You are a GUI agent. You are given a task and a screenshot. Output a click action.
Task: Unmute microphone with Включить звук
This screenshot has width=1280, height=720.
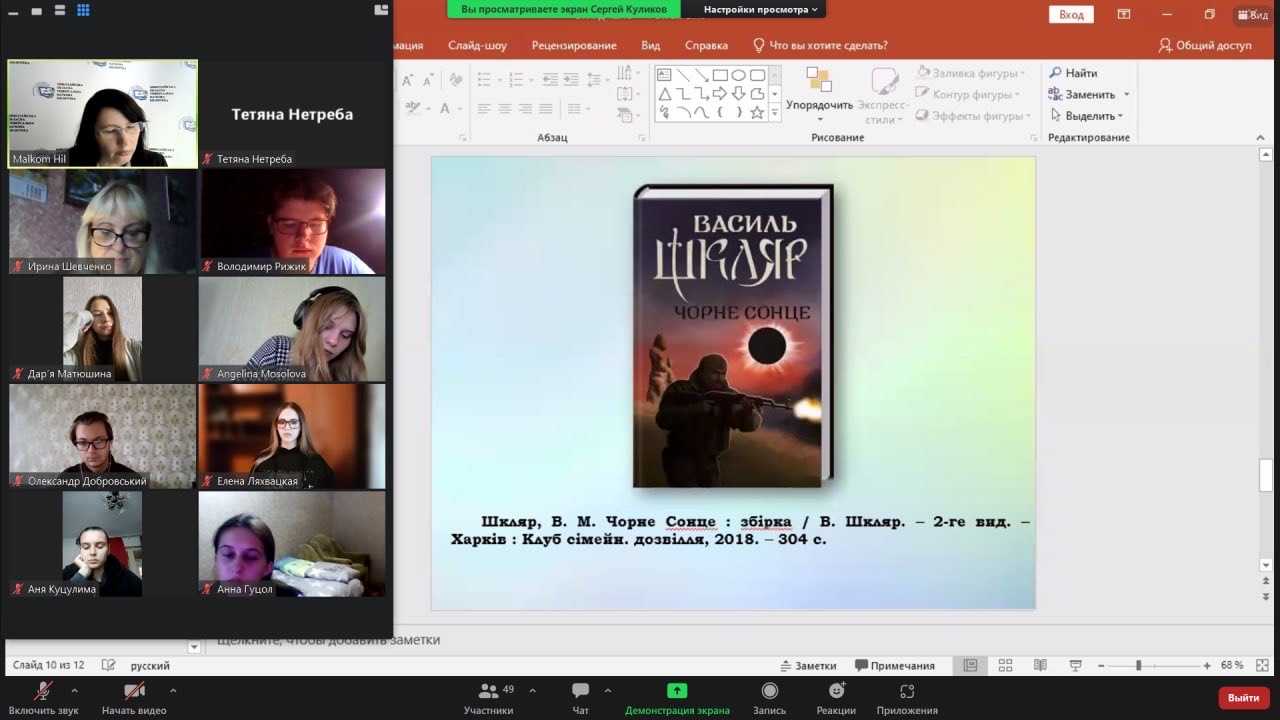[x=43, y=692]
